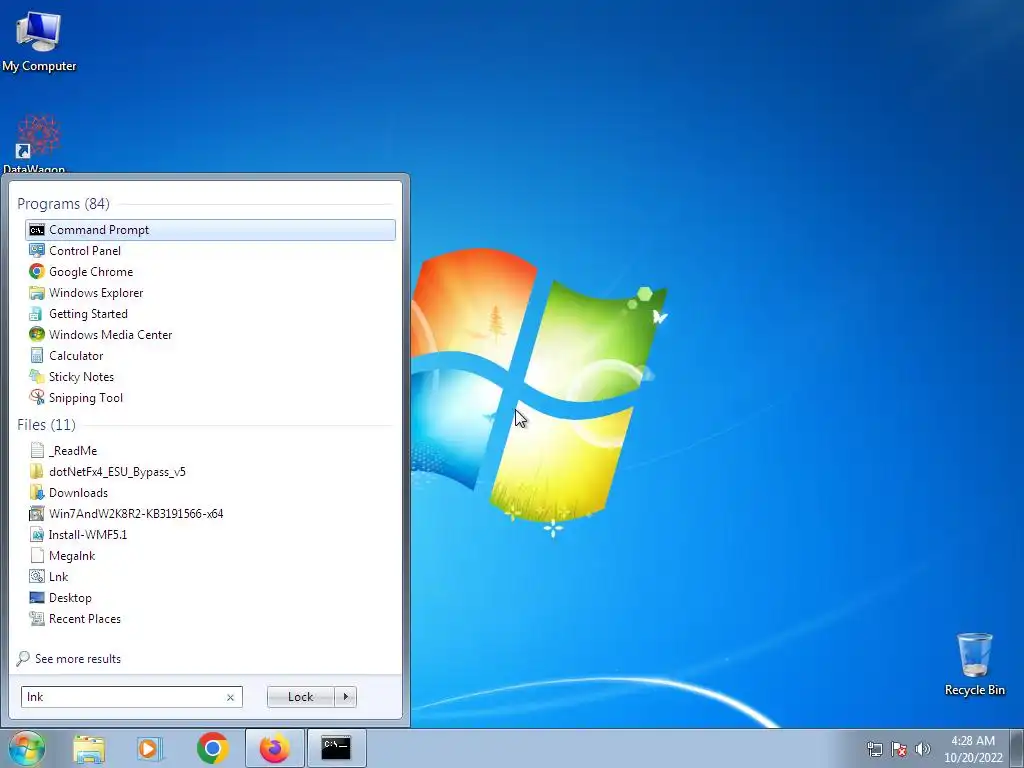Open the _ReadMe file result
The image size is (1024, 768).
(210, 451)
